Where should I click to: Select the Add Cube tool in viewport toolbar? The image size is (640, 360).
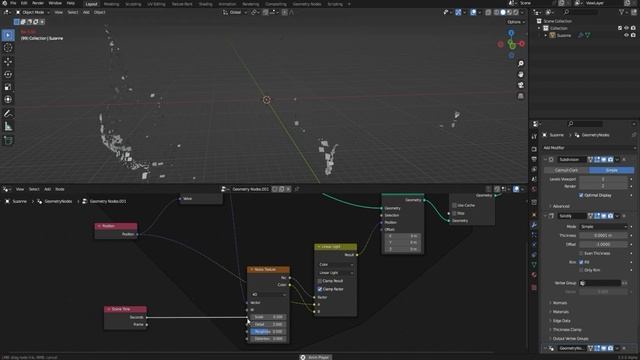8,140
